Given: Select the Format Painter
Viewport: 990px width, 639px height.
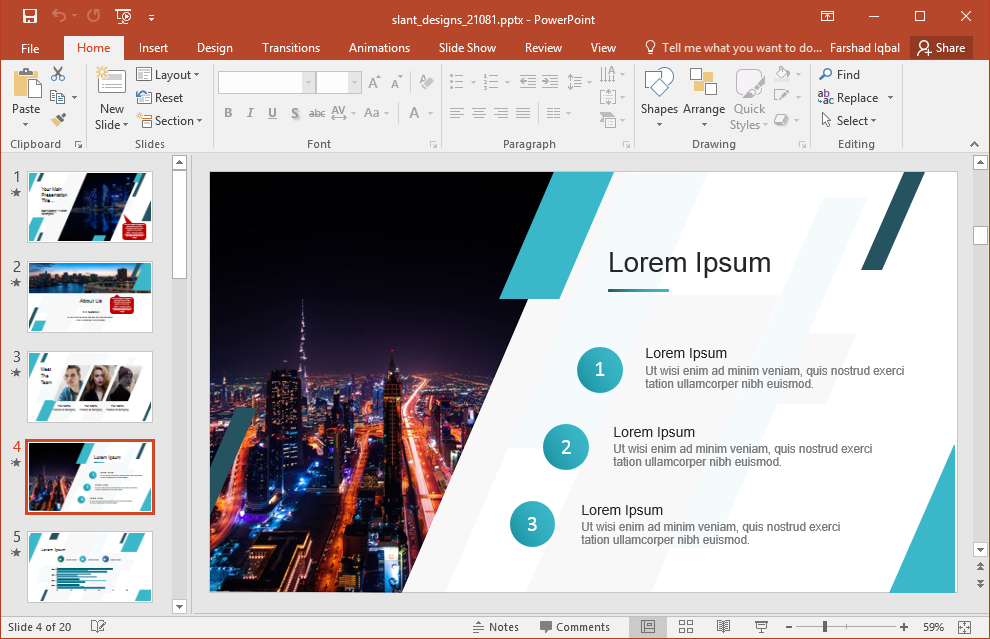Looking at the screenshot, I should click(60, 120).
